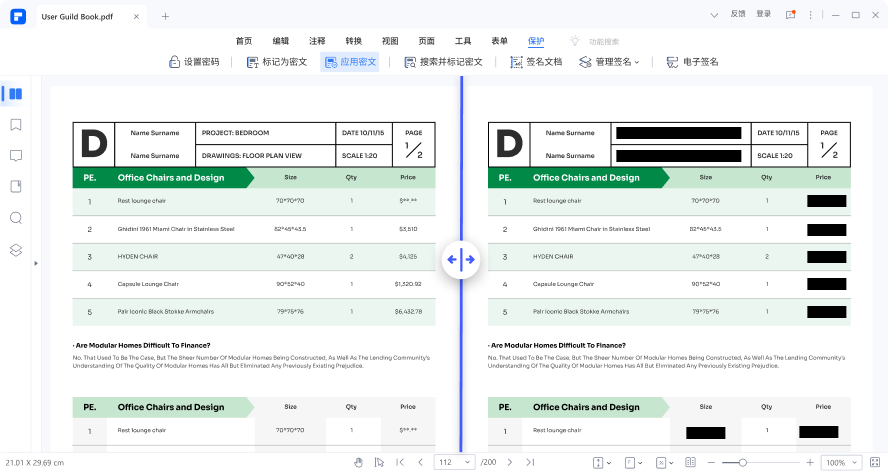Jump to the first page

399,462
